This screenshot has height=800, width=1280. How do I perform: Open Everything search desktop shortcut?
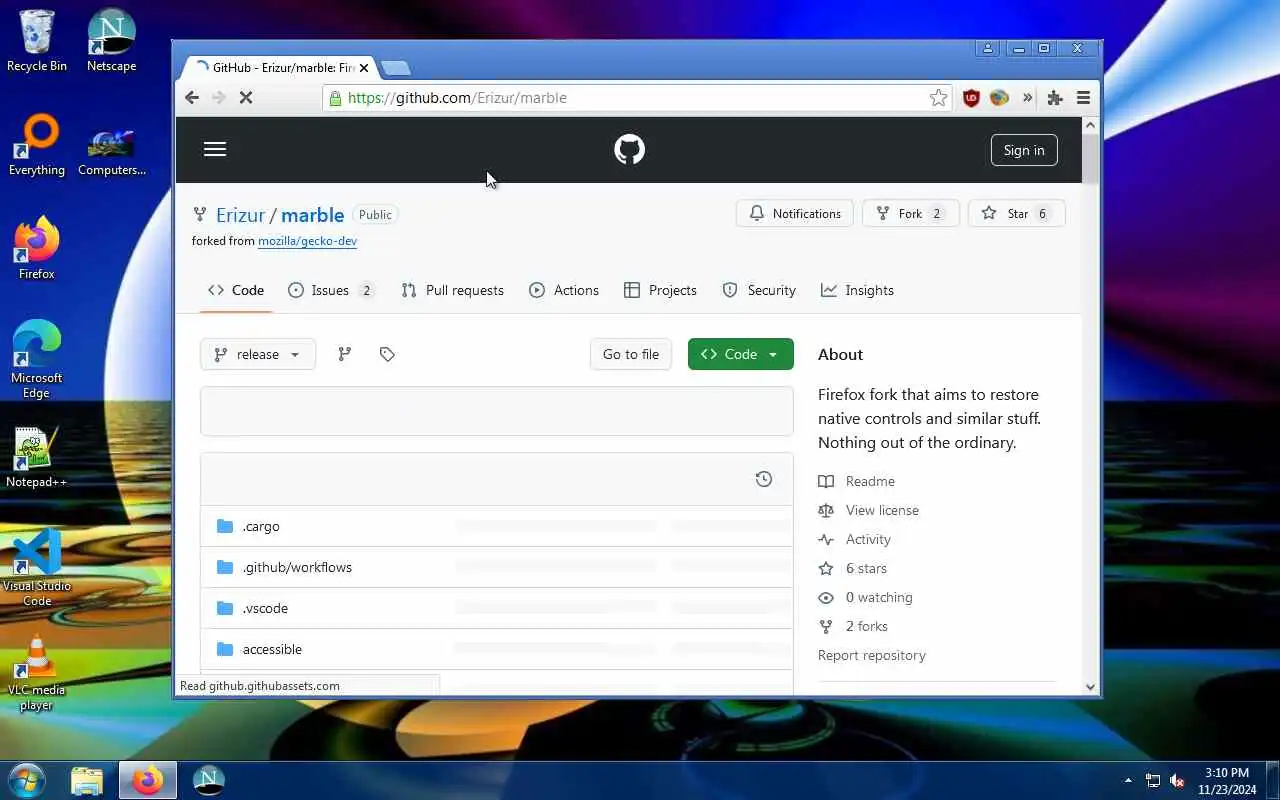37,146
